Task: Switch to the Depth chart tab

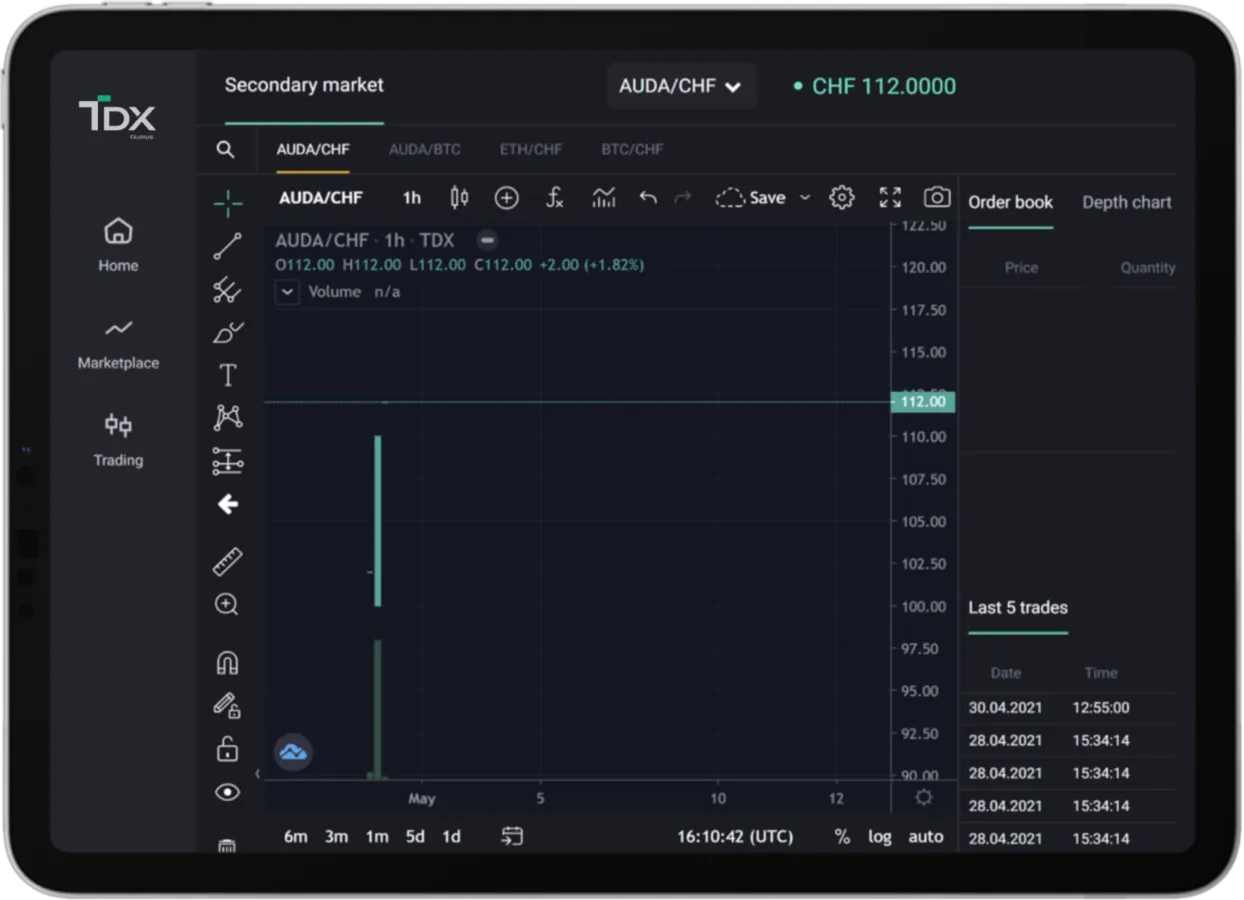Action: 1126,202
